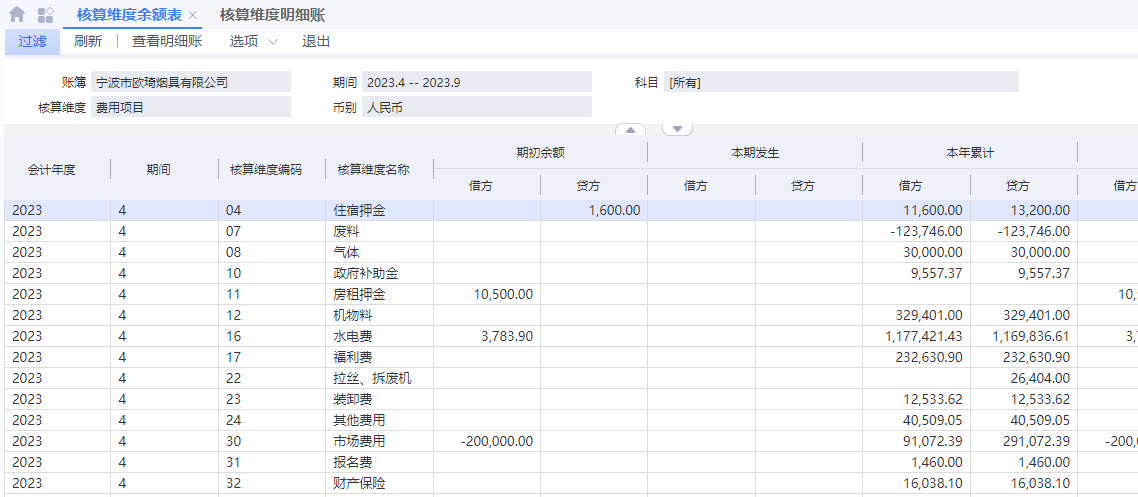Open the app grid menu icon

[45, 15]
